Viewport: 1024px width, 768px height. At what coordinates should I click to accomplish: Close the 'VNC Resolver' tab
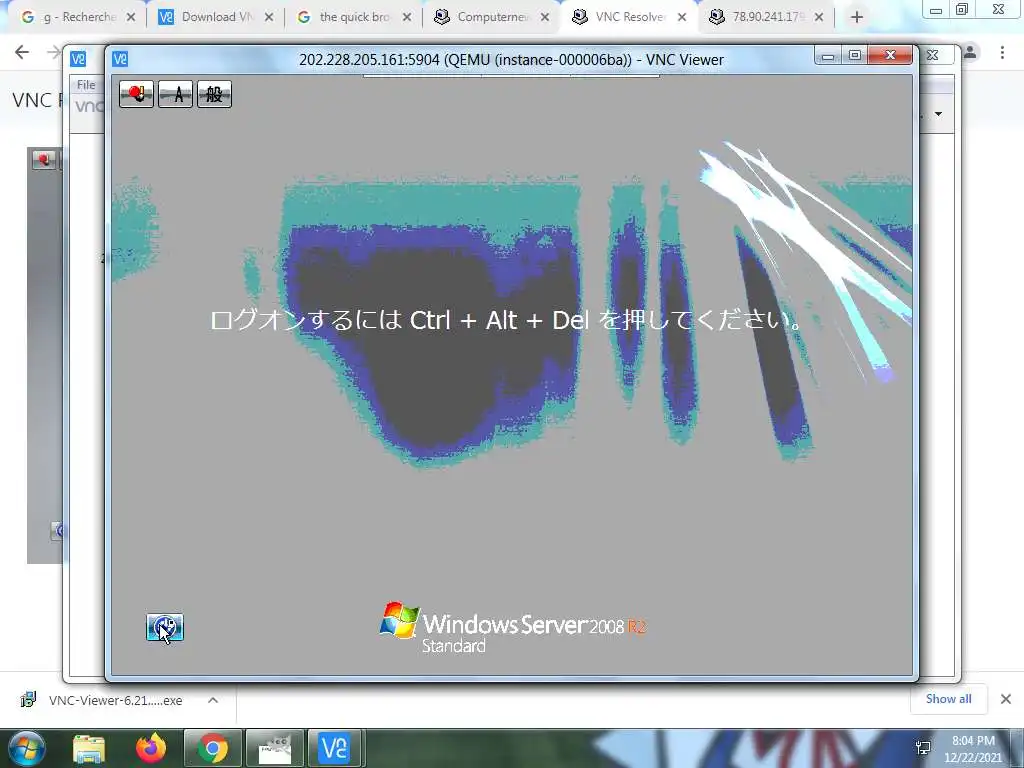point(682,18)
